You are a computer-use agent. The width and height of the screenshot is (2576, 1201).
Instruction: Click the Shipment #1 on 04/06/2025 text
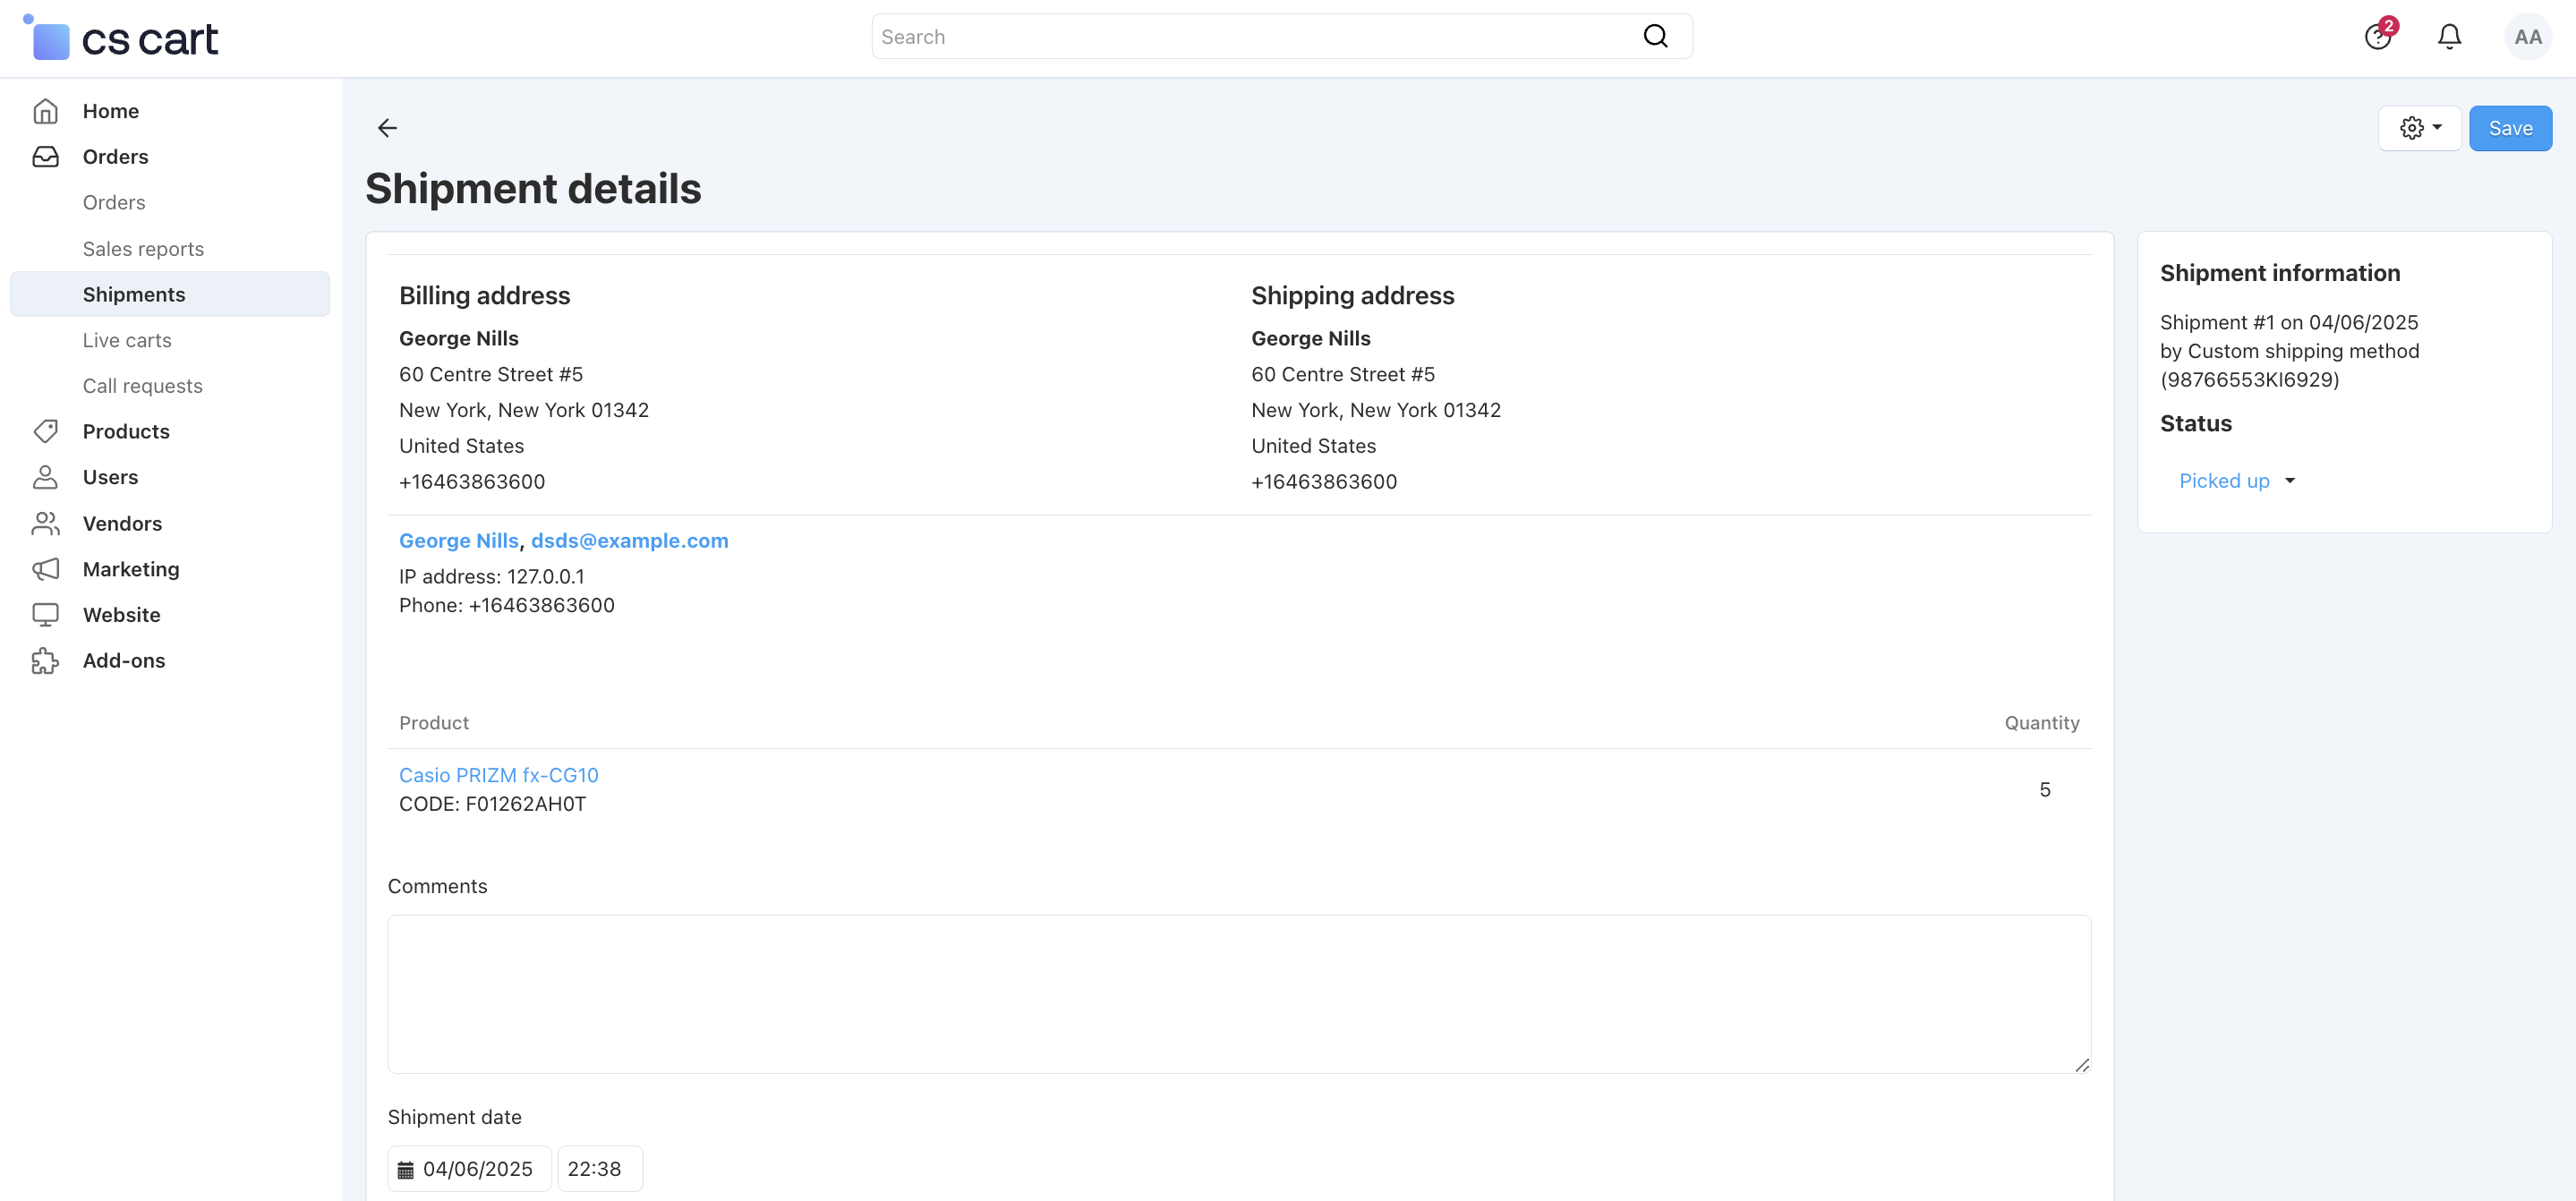[2288, 323]
